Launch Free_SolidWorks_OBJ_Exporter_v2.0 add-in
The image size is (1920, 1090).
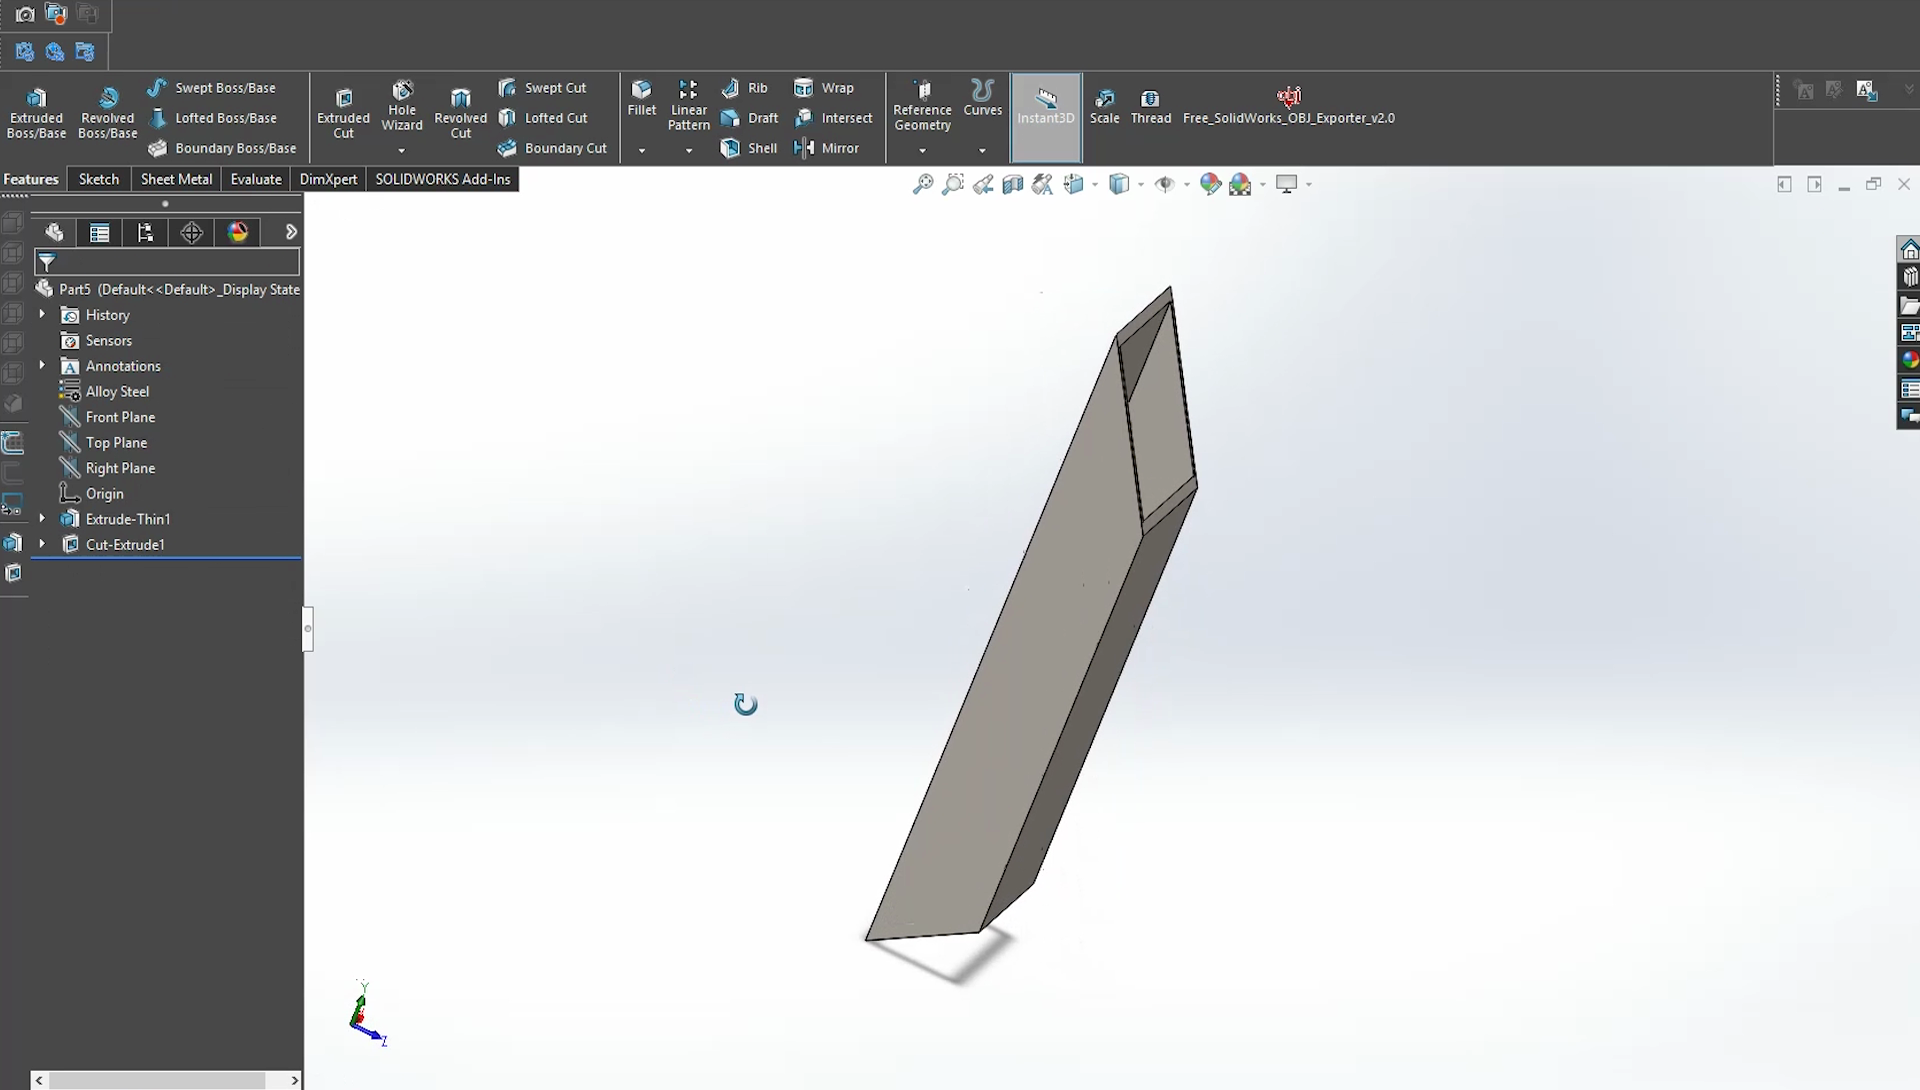click(1288, 106)
